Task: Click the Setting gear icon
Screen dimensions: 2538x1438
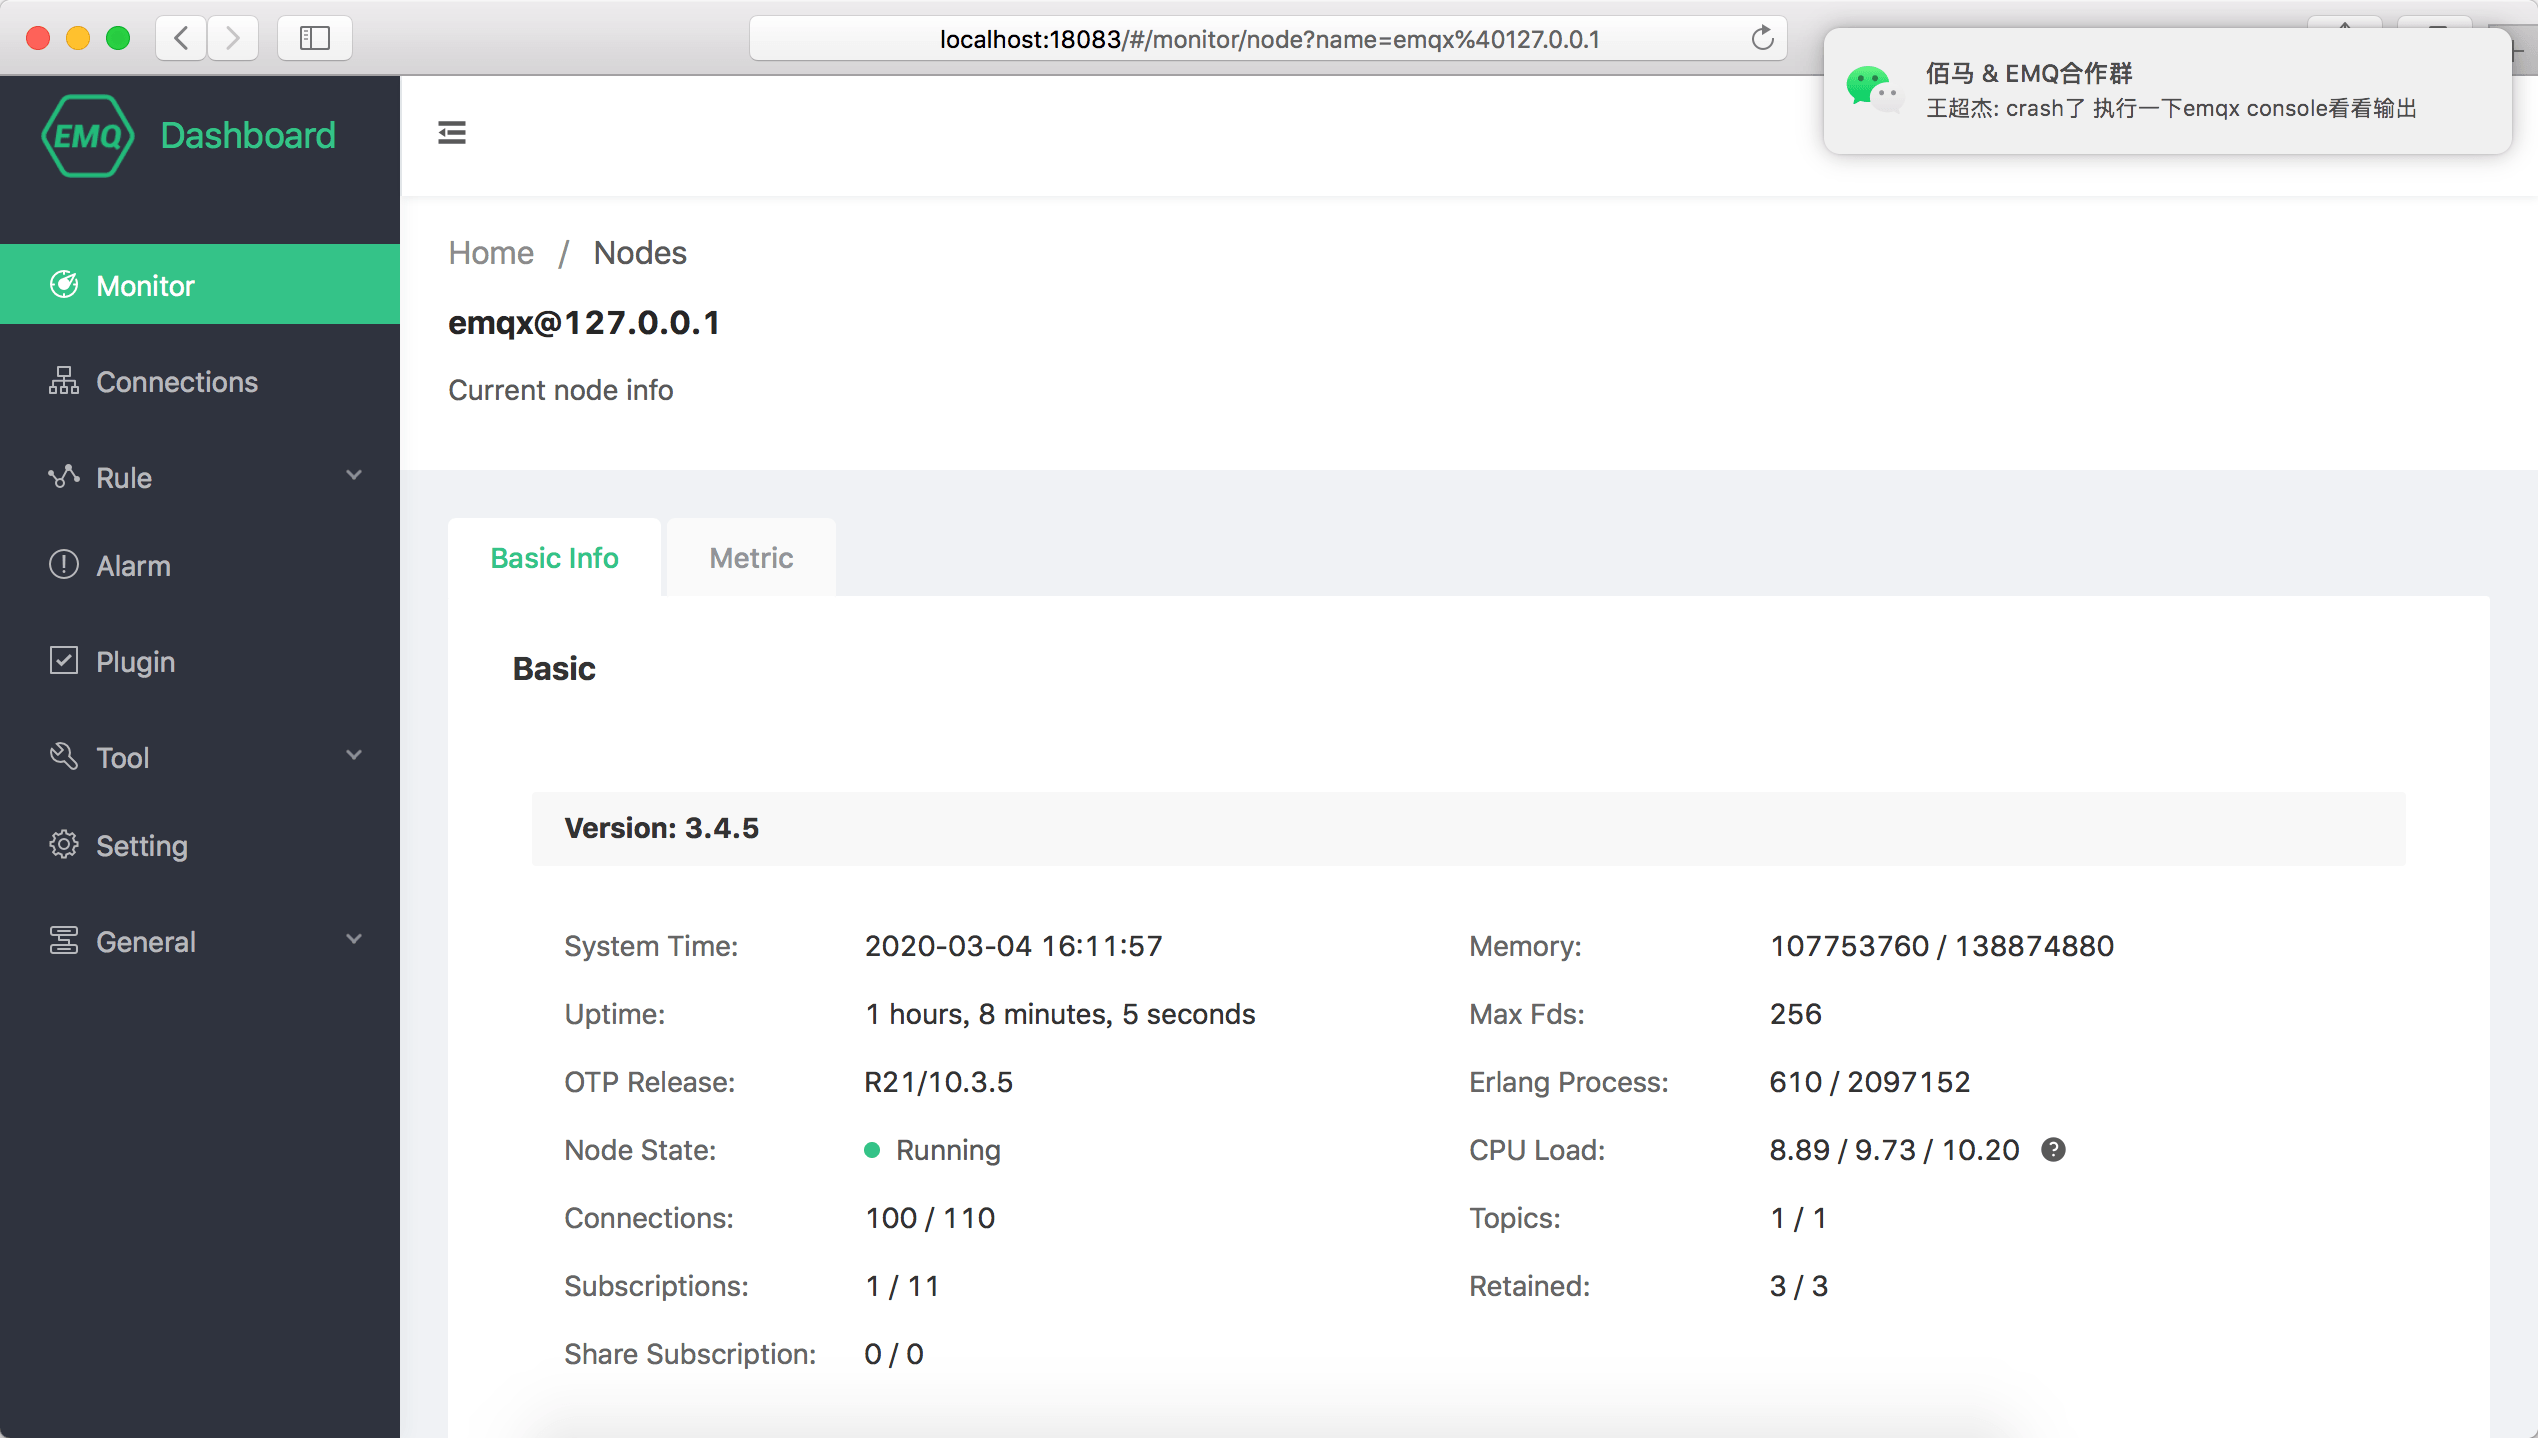Action: pos(64,845)
